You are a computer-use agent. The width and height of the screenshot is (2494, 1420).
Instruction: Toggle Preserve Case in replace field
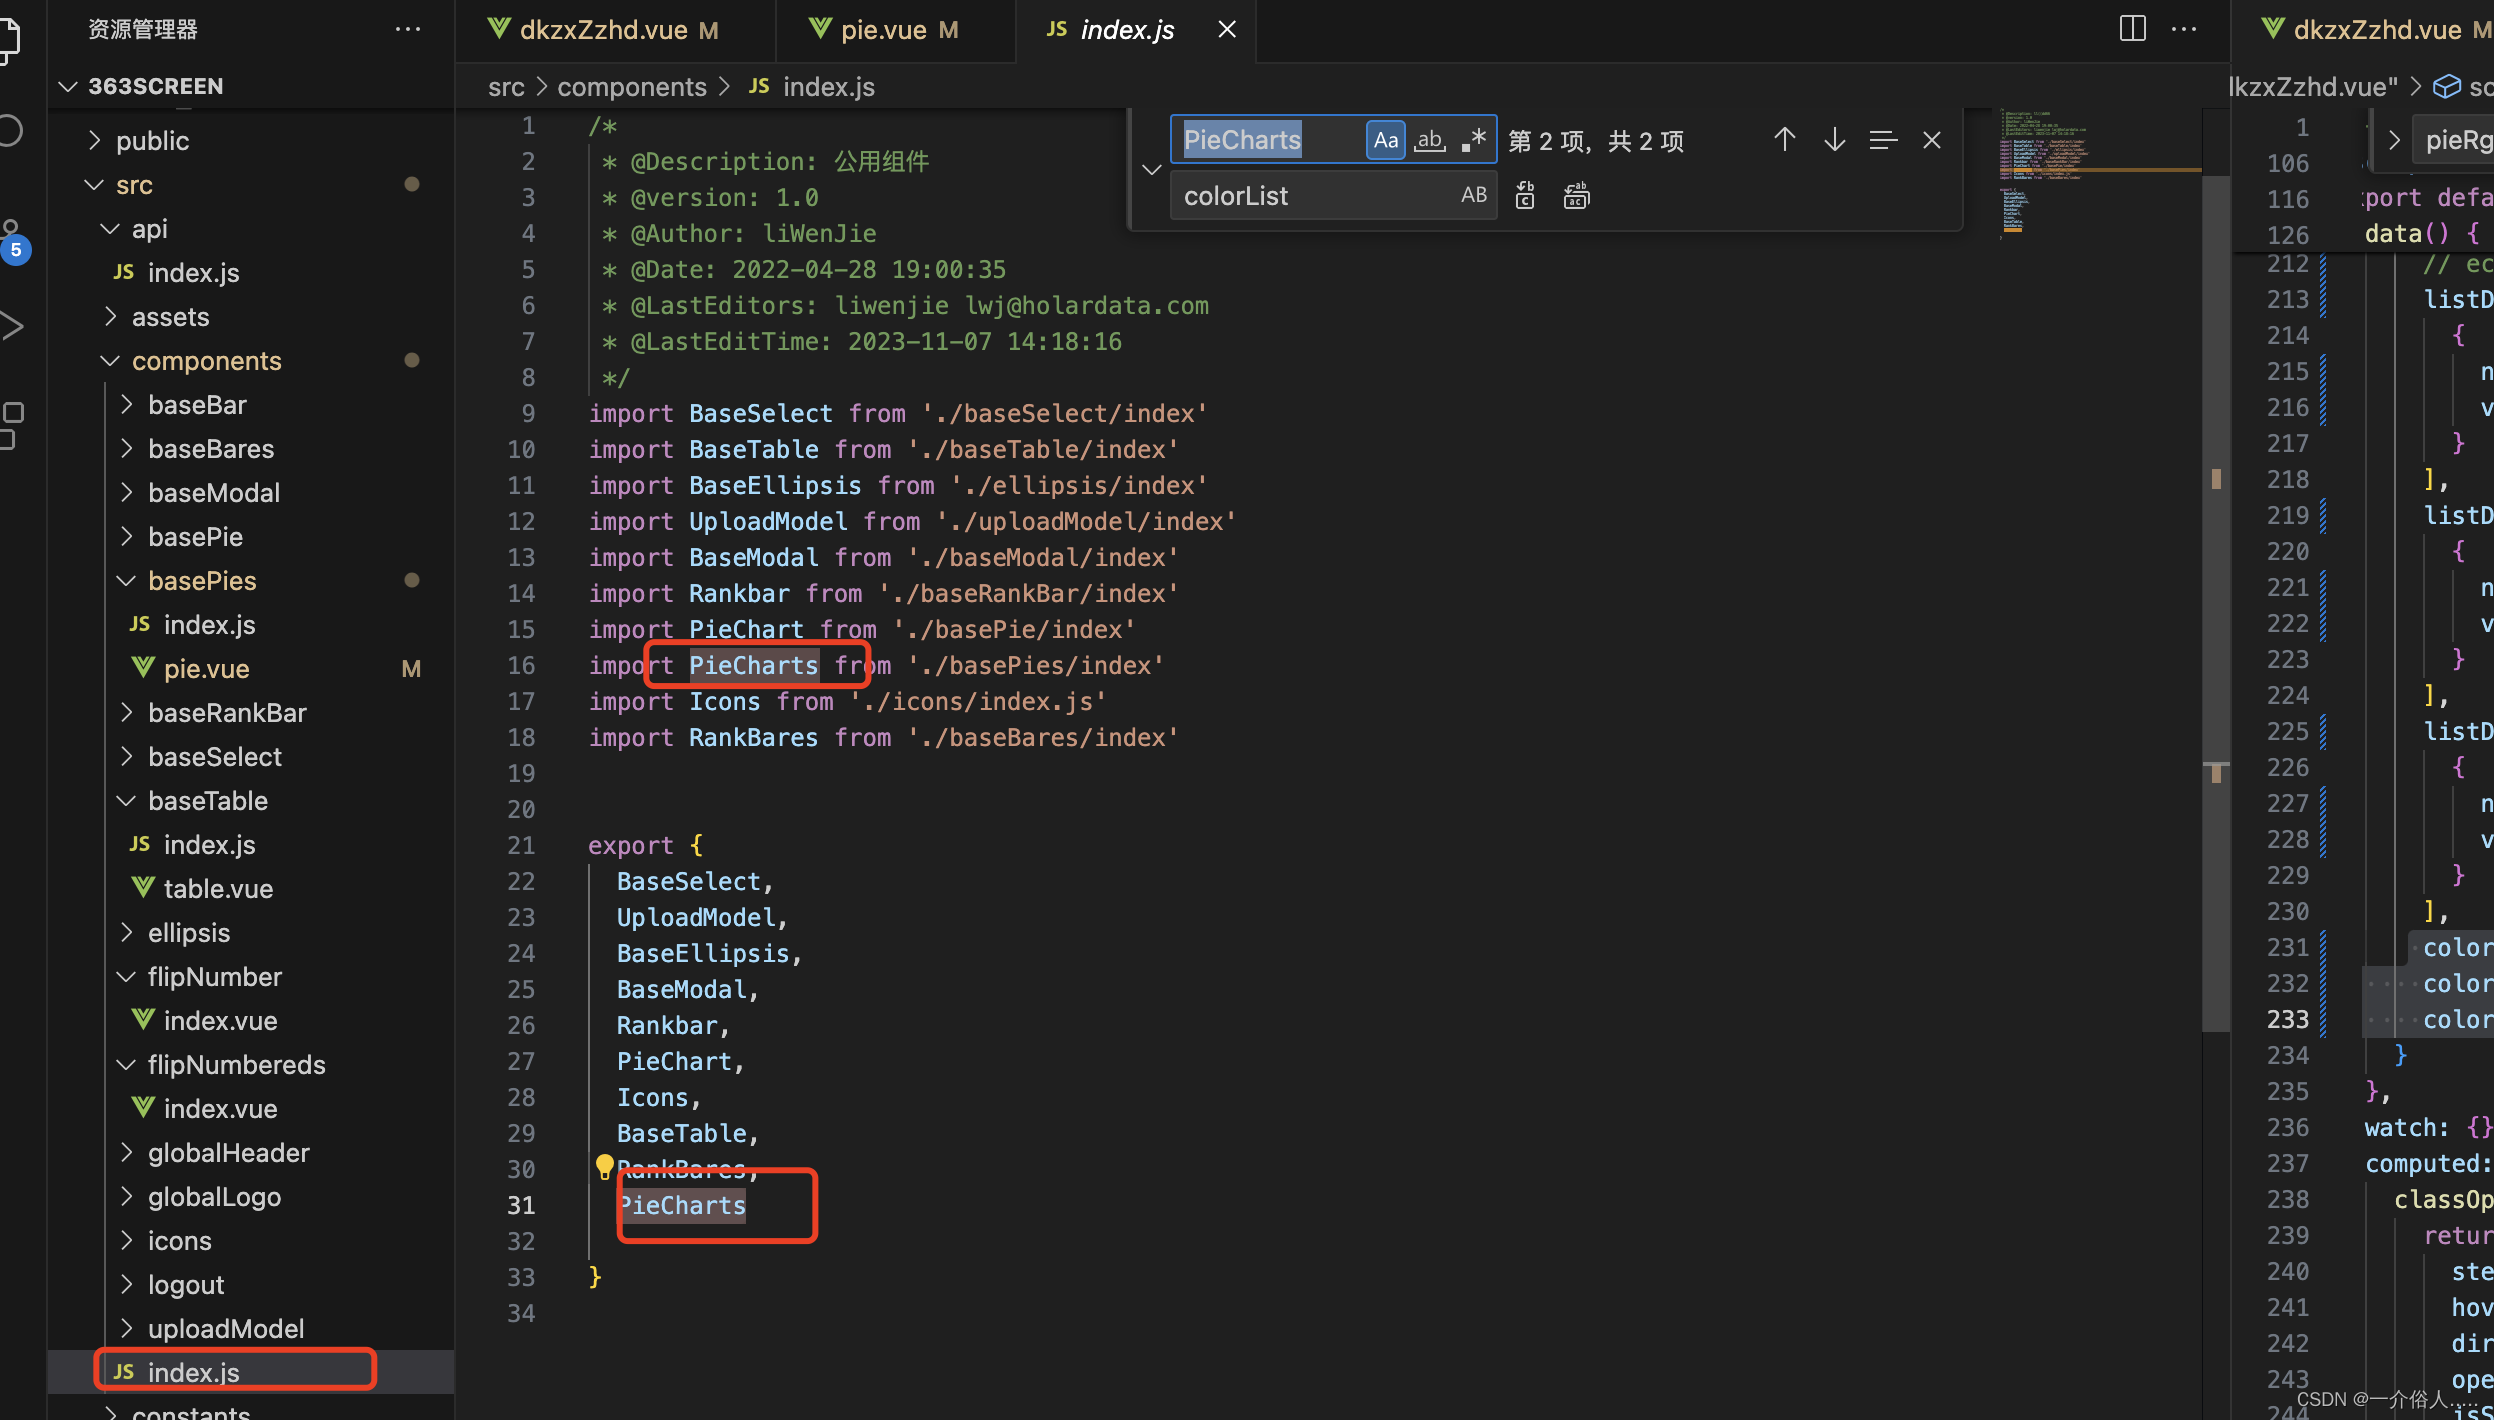pyautogui.click(x=1473, y=196)
